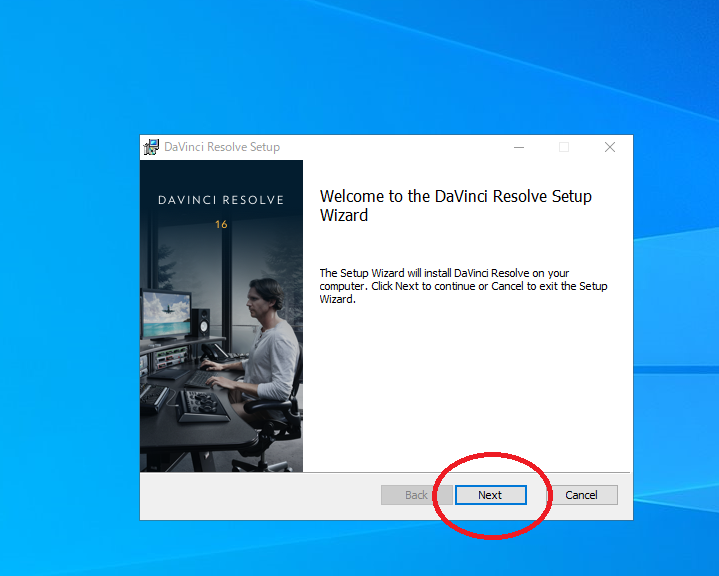This screenshot has width=719, height=576.
Task: Open the installer icon in the title bar
Action: pos(152,147)
